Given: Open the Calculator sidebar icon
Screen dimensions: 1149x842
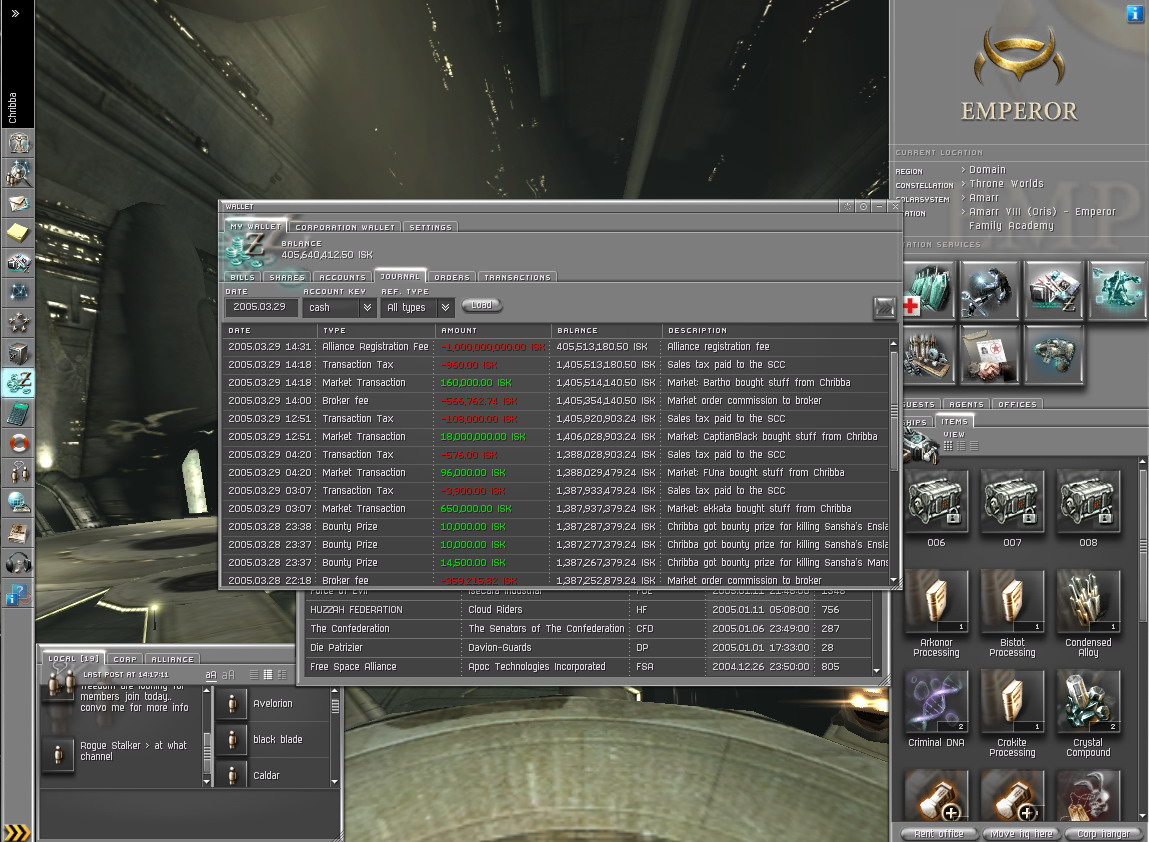Looking at the screenshot, I should [18, 413].
